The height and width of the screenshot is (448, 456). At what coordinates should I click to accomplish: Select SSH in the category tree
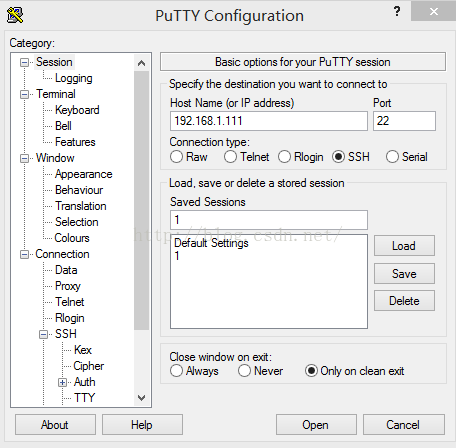coord(66,334)
